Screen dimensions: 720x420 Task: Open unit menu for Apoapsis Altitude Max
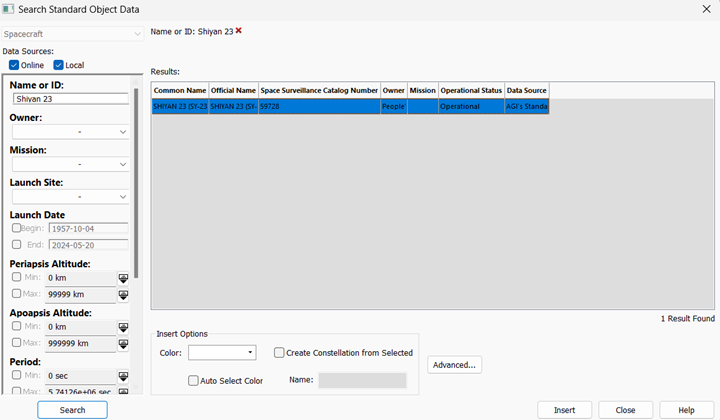(123, 344)
